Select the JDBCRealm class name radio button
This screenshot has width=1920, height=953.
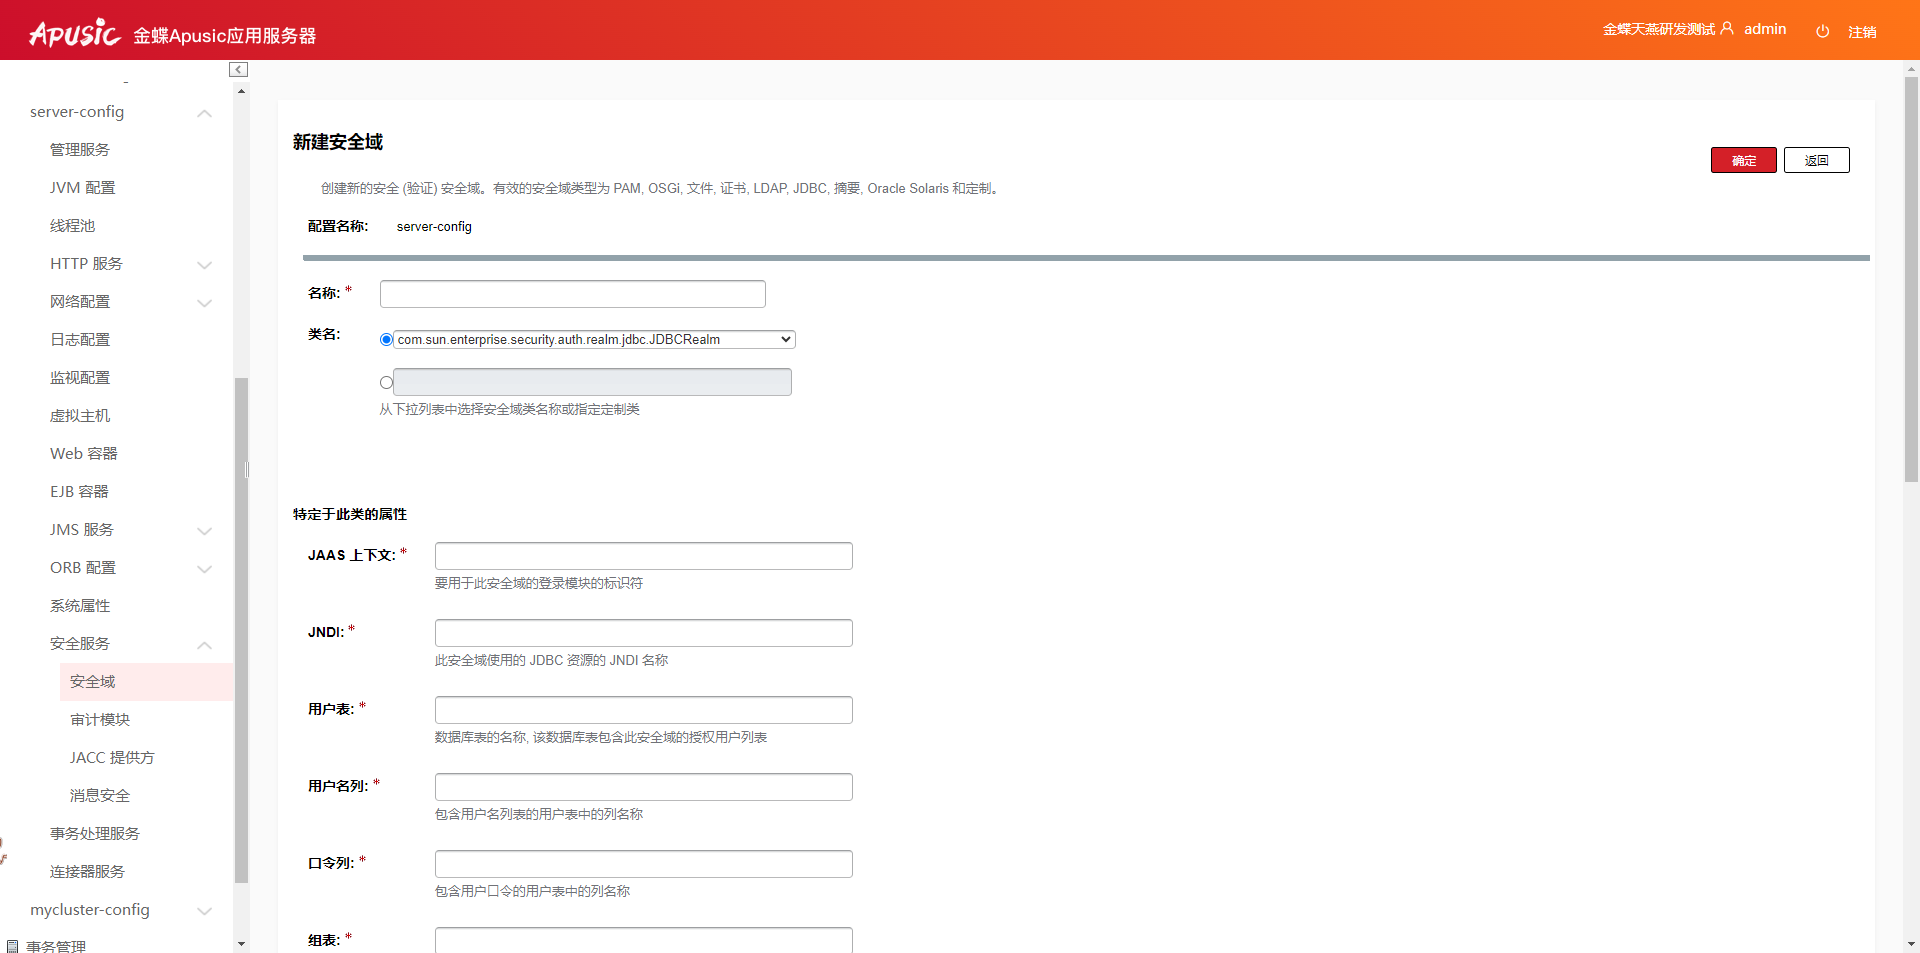pyautogui.click(x=386, y=340)
